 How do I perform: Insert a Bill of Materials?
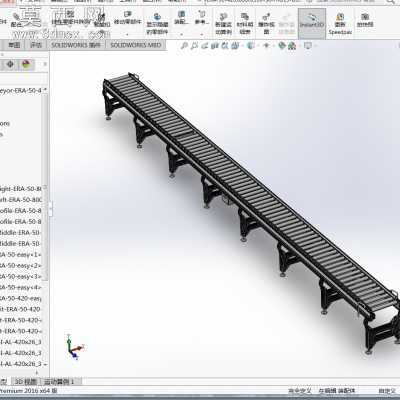[245, 24]
